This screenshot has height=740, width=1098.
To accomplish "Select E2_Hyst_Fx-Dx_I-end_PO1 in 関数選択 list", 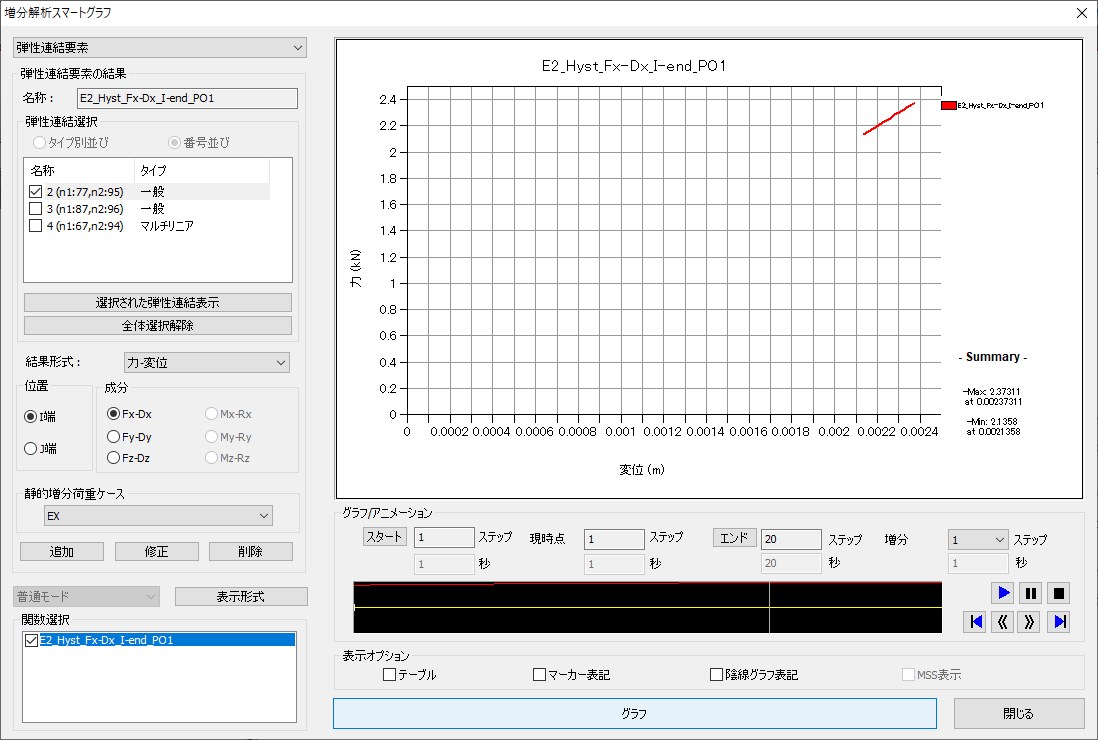I will click(167, 640).
